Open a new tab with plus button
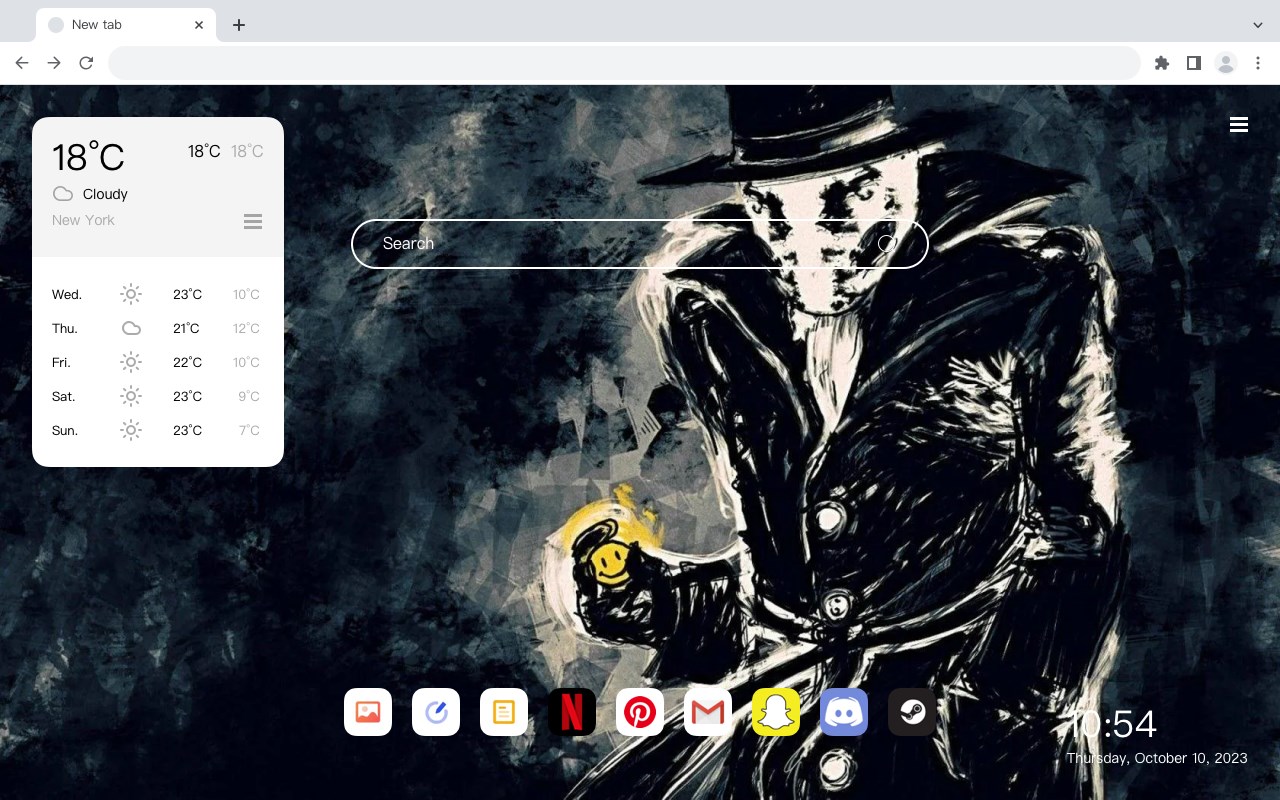The image size is (1280, 800). point(238,25)
